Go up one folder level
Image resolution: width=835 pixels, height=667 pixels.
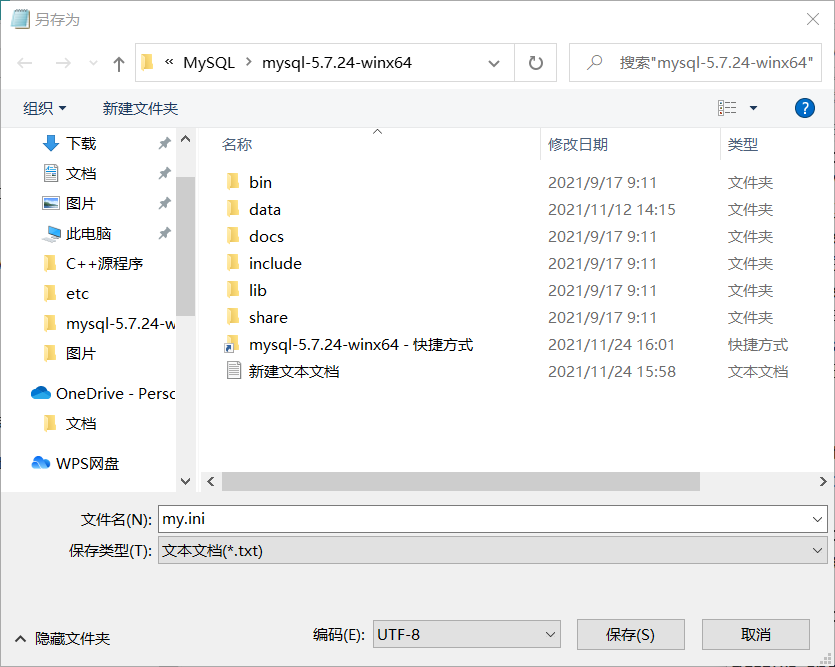(119, 64)
